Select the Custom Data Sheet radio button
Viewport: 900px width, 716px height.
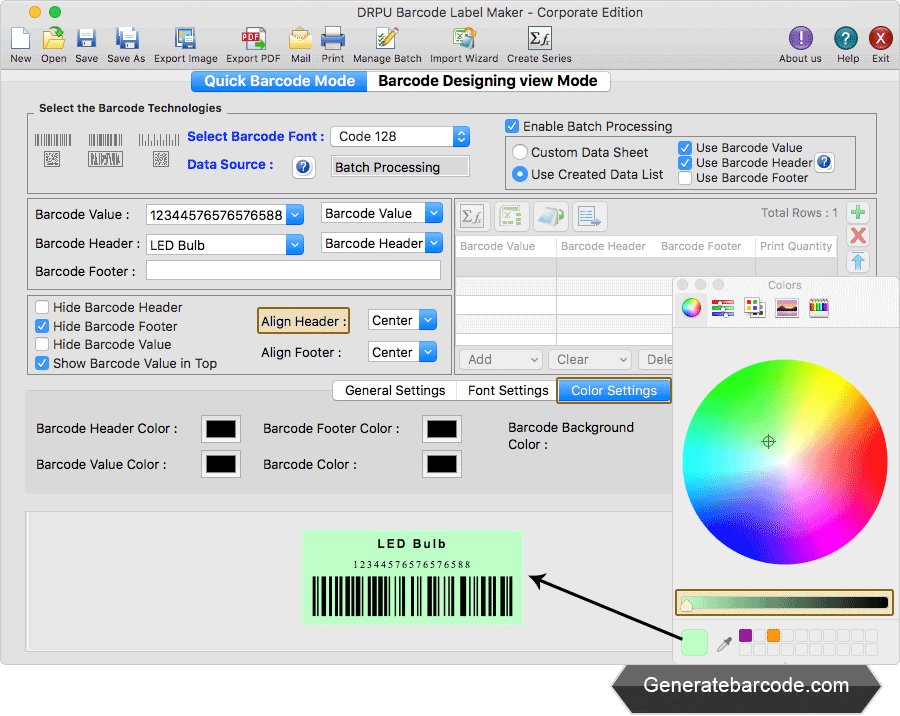pos(519,152)
